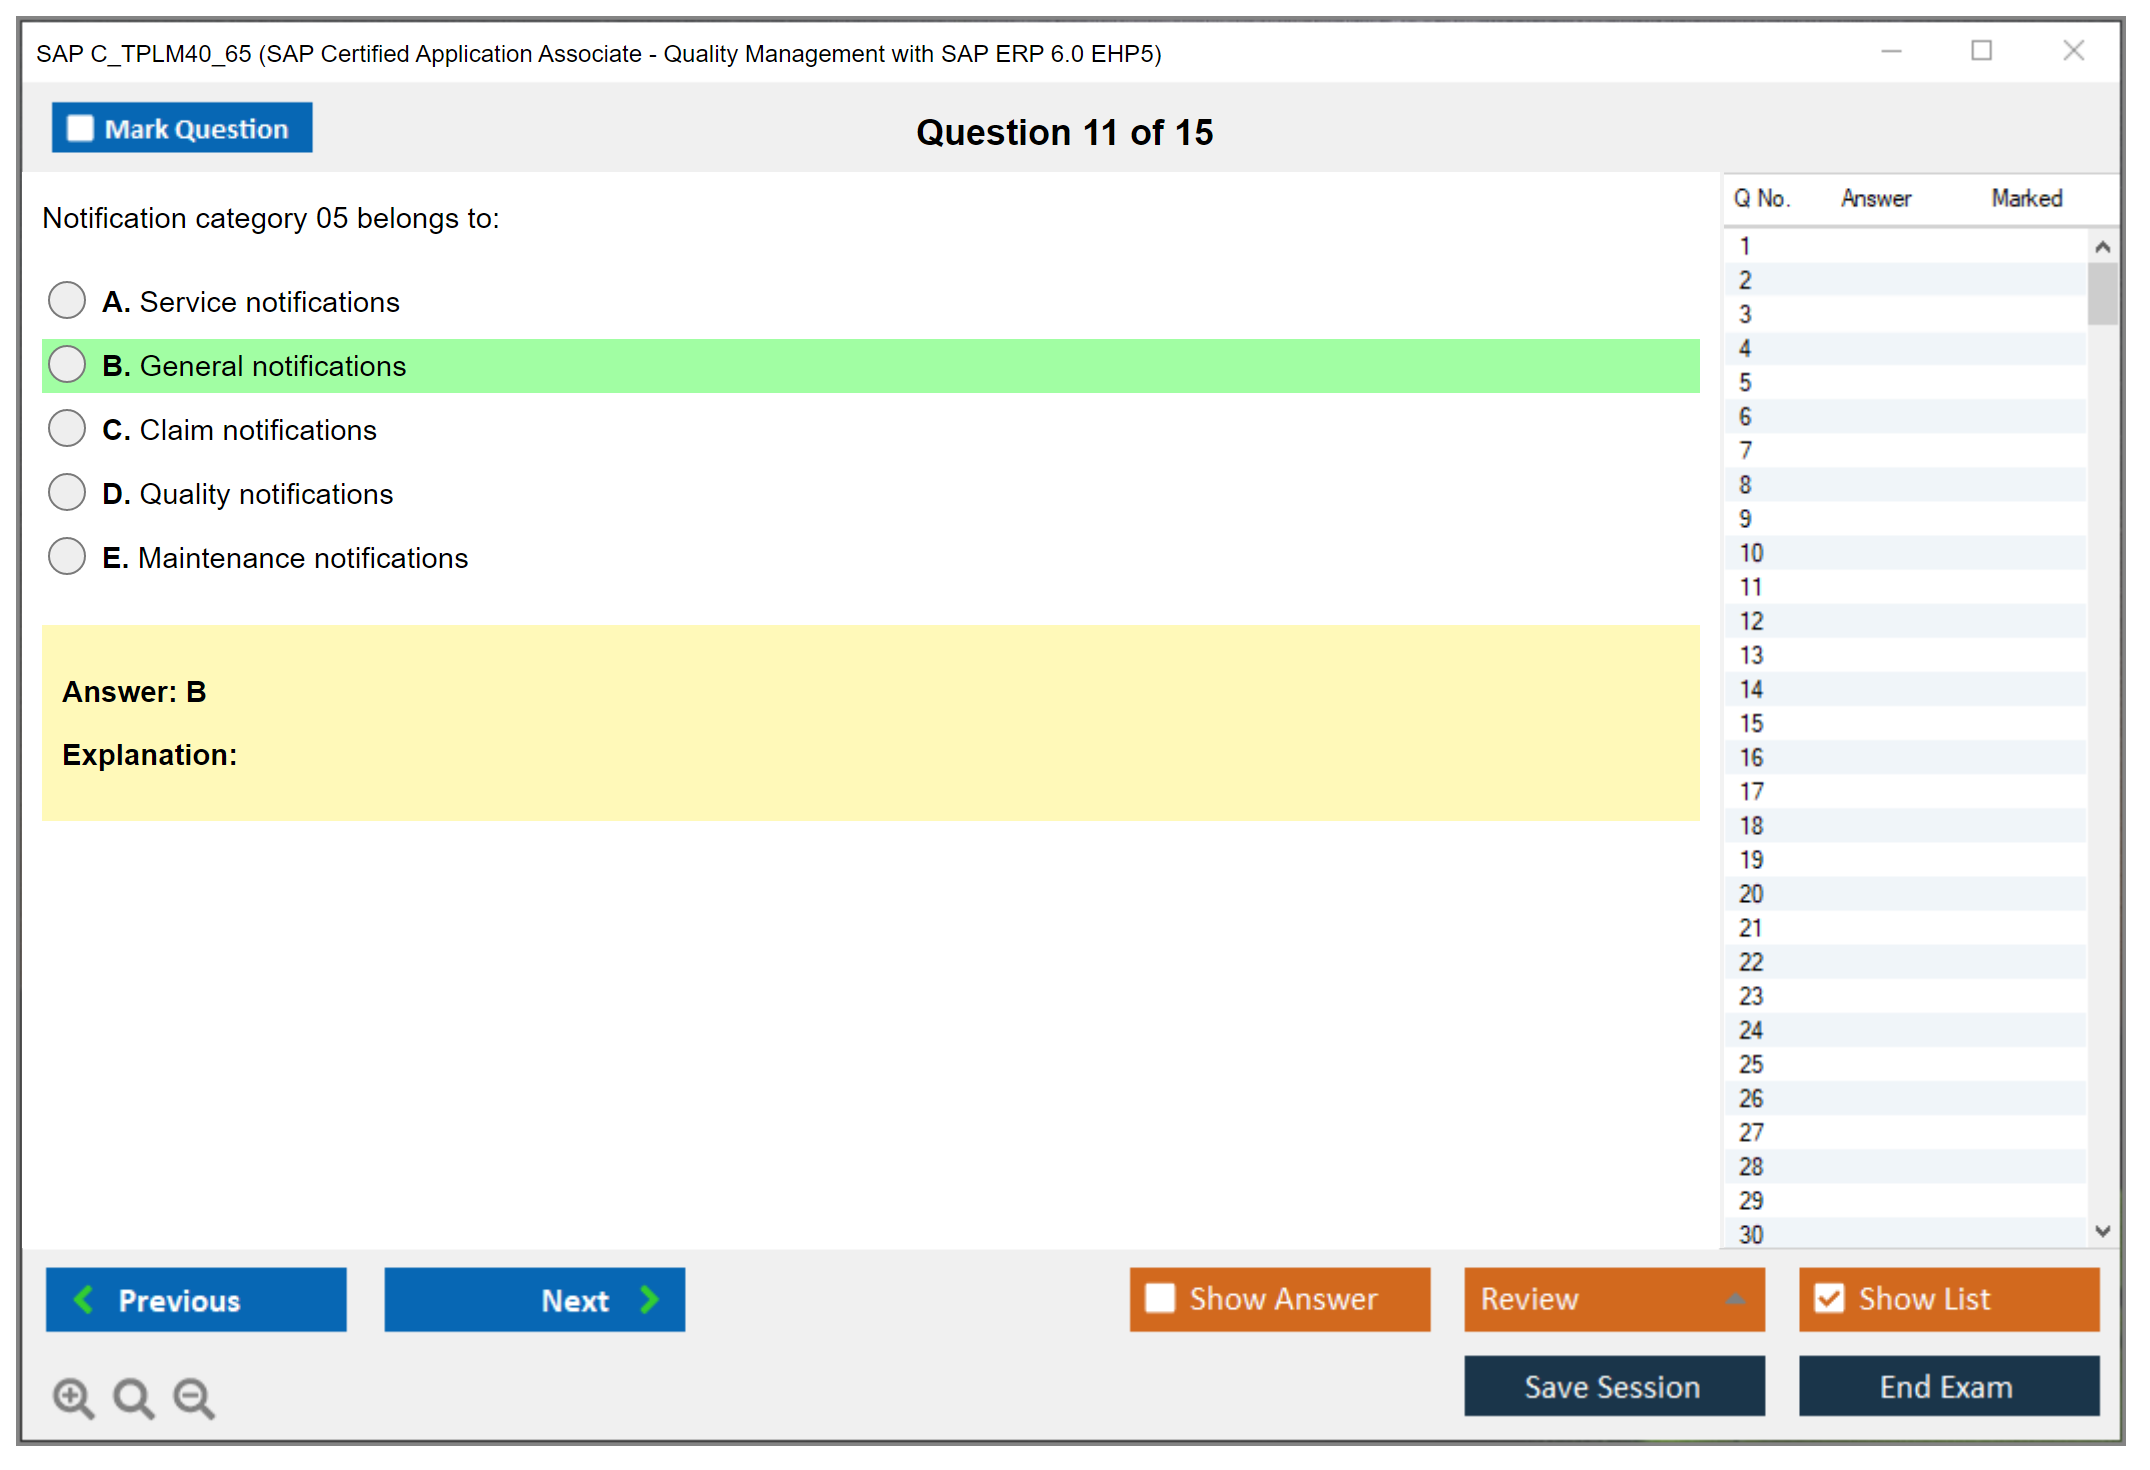This screenshot has height=1470, width=2150.
Task: Enable the Show Answer checkbox
Action: (x=1160, y=1298)
